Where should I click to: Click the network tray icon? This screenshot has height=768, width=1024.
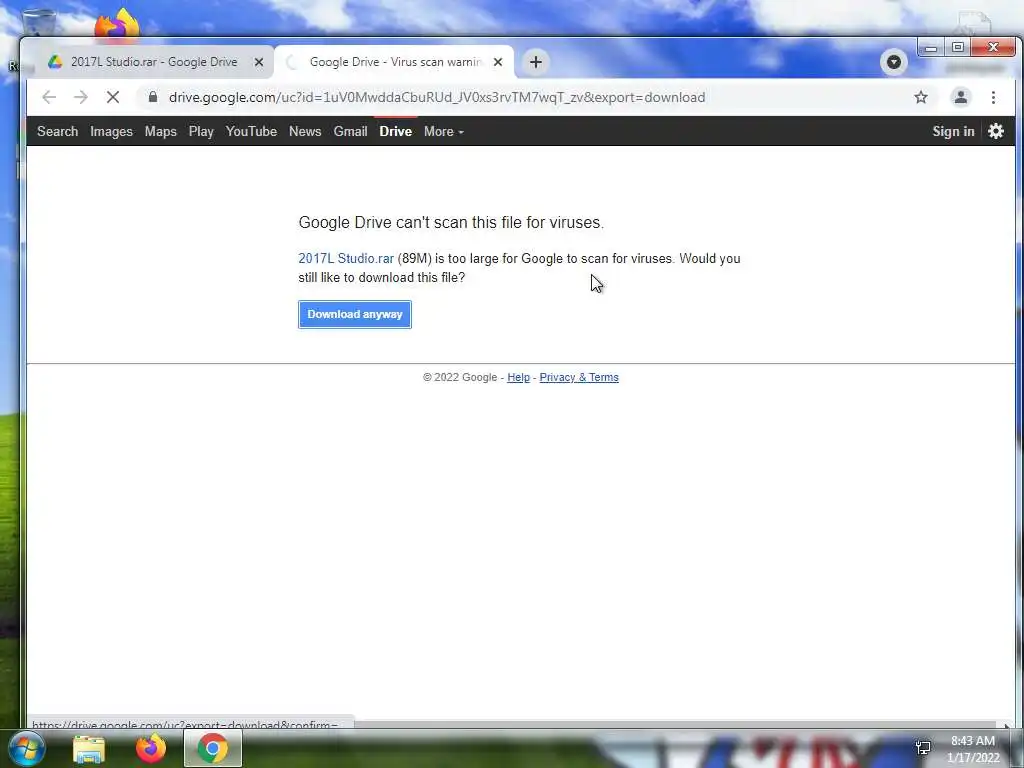pyautogui.click(x=923, y=748)
